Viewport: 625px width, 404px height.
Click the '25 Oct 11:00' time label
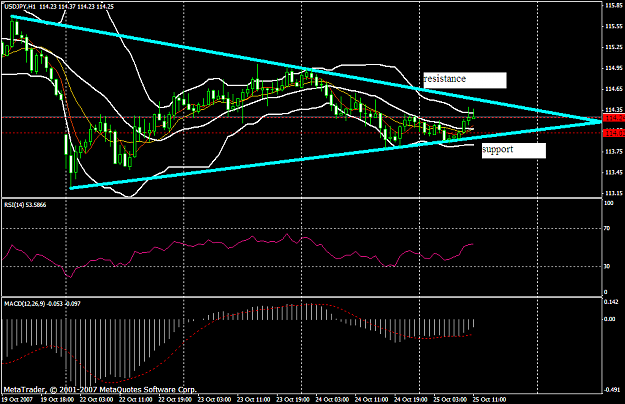[x=489, y=399]
